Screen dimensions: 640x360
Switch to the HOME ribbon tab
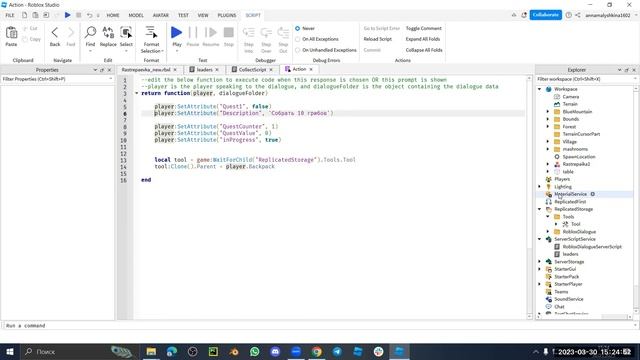coord(113,15)
